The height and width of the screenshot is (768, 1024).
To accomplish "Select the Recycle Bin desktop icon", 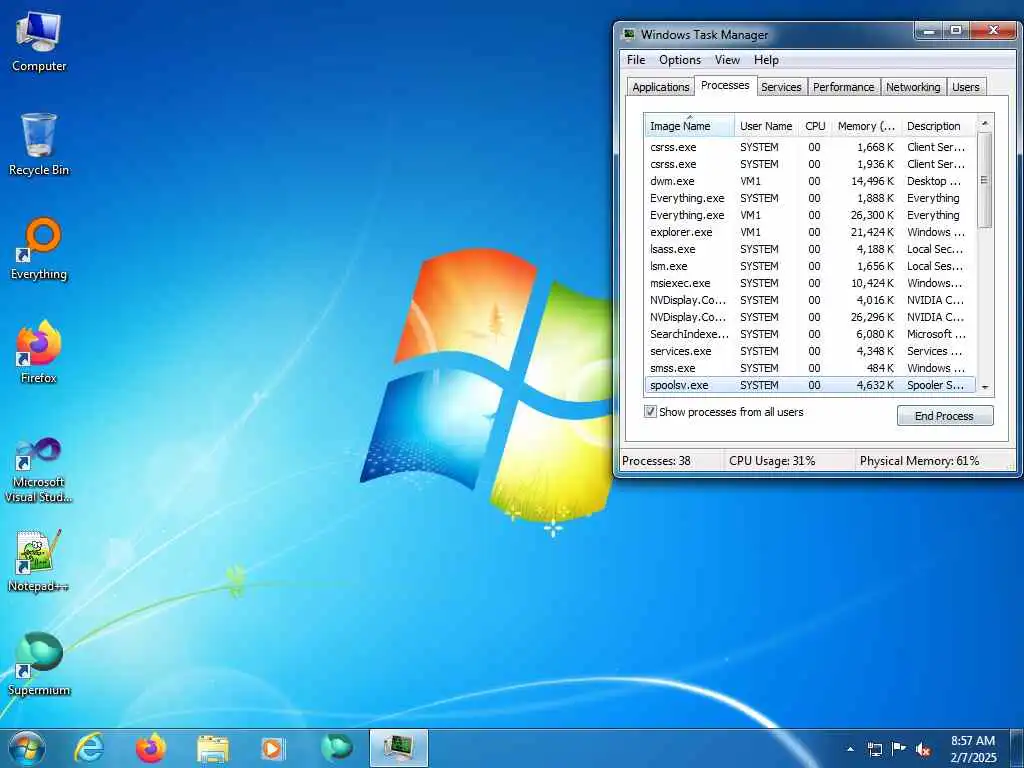I will click(x=39, y=145).
